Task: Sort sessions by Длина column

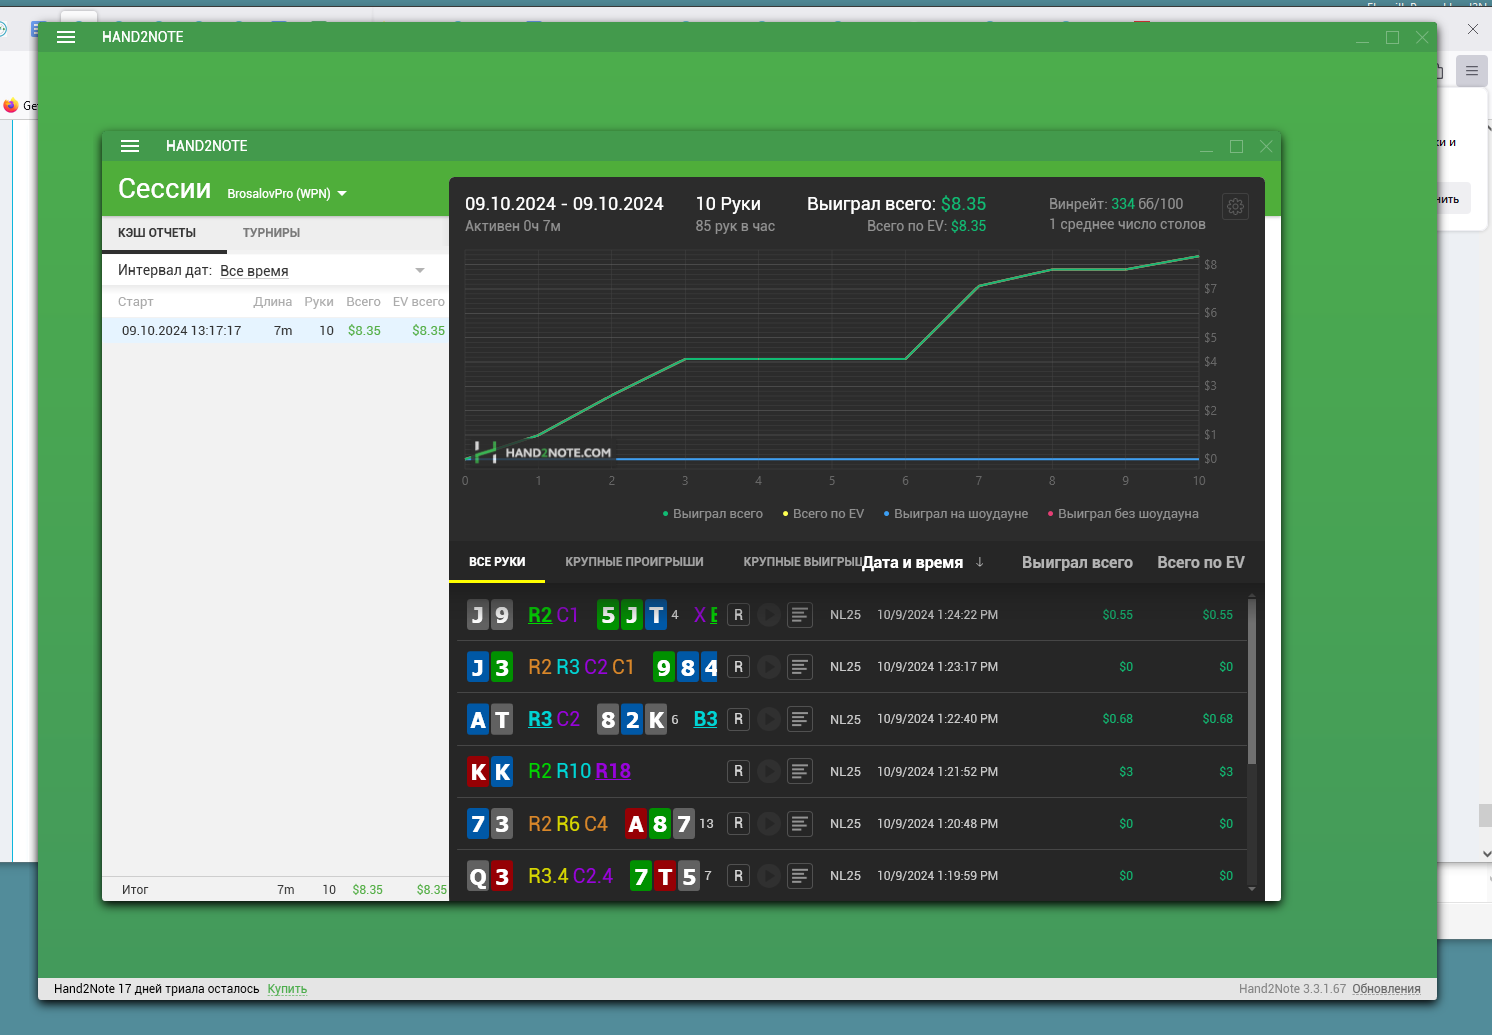Action: pos(272,302)
